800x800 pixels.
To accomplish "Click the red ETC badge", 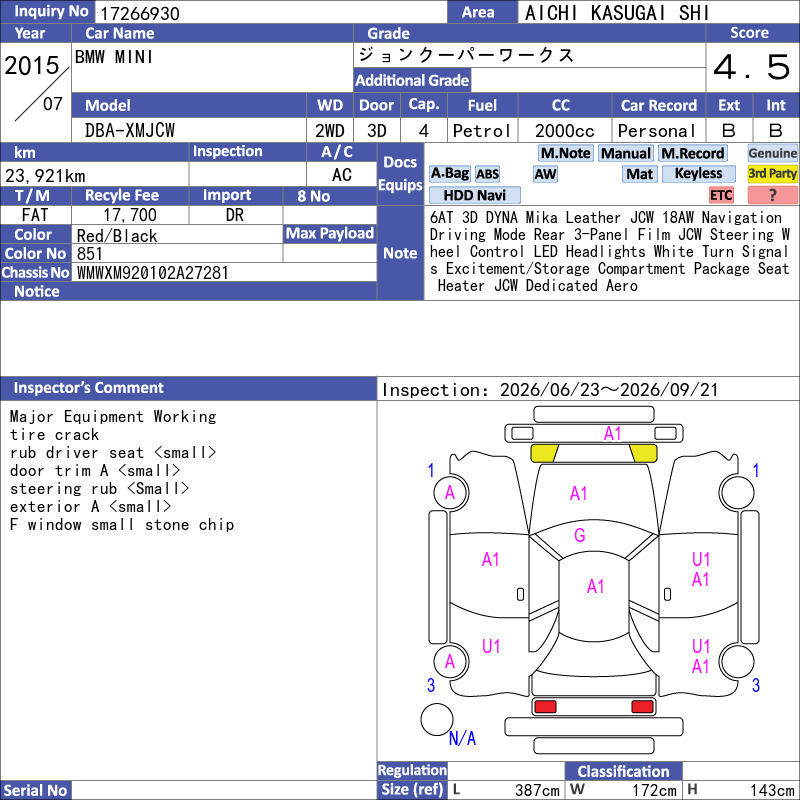I will click(x=721, y=195).
